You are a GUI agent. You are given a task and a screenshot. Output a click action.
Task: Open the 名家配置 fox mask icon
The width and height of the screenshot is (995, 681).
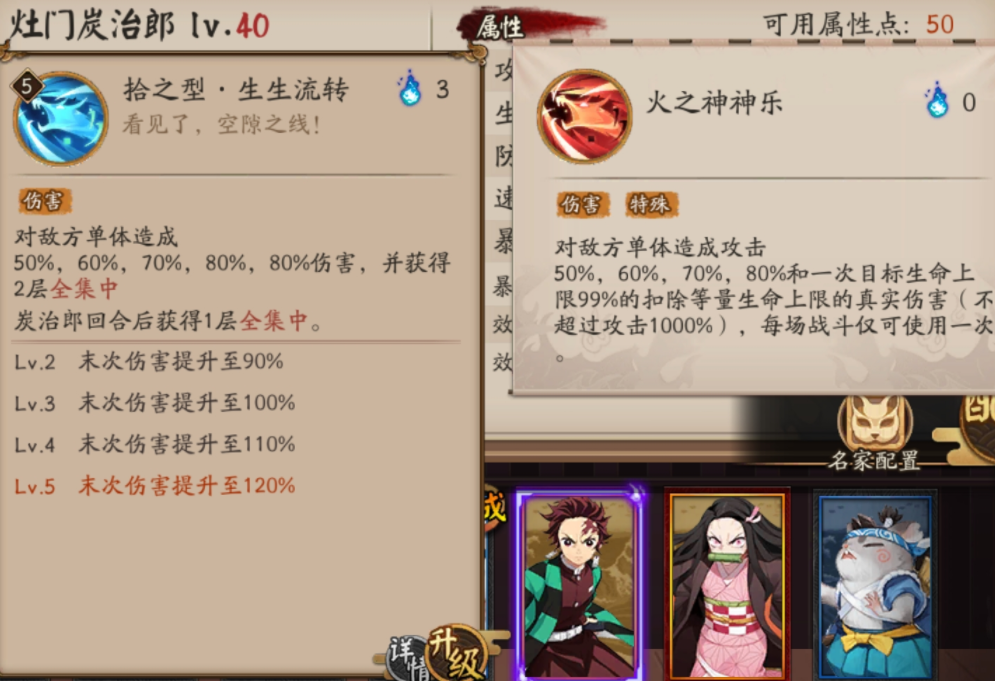pyautogui.click(x=874, y=421)
